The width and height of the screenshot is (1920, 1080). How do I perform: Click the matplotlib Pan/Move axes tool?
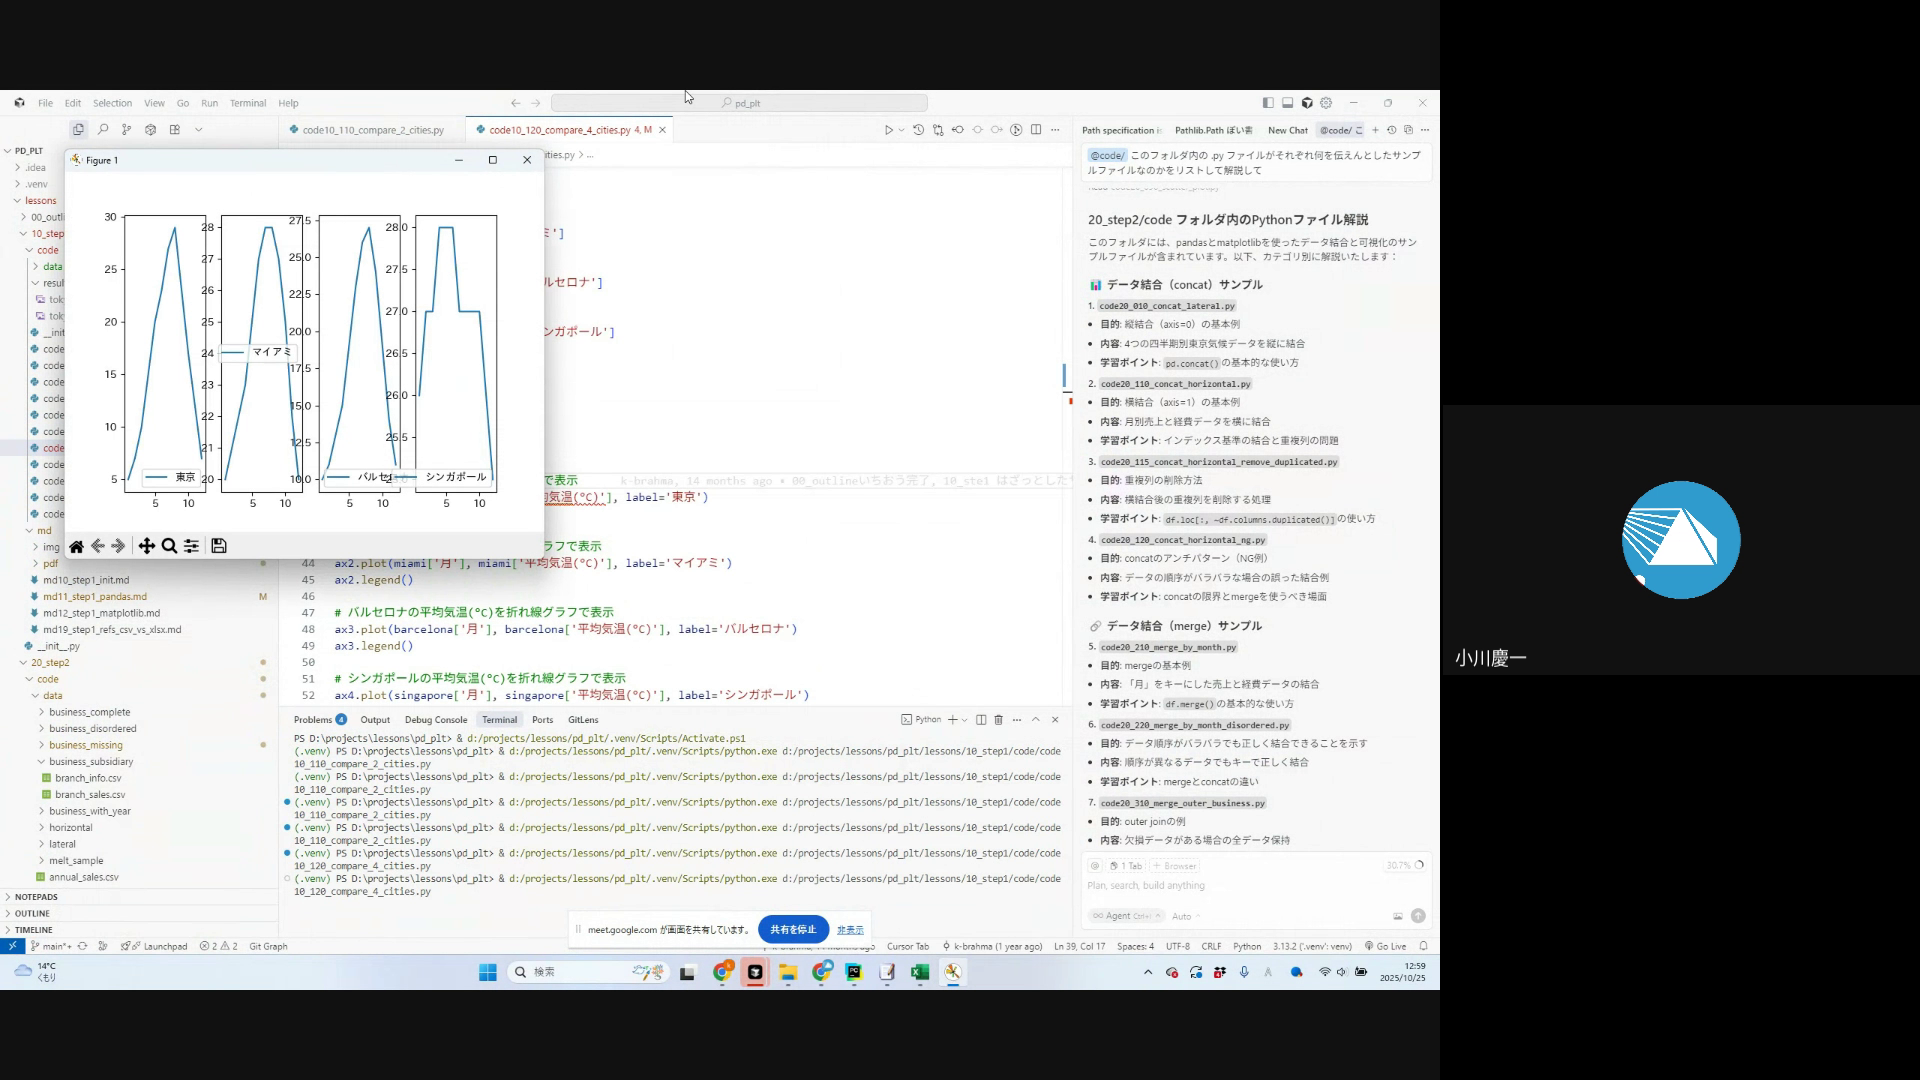[x=146, y=546]
